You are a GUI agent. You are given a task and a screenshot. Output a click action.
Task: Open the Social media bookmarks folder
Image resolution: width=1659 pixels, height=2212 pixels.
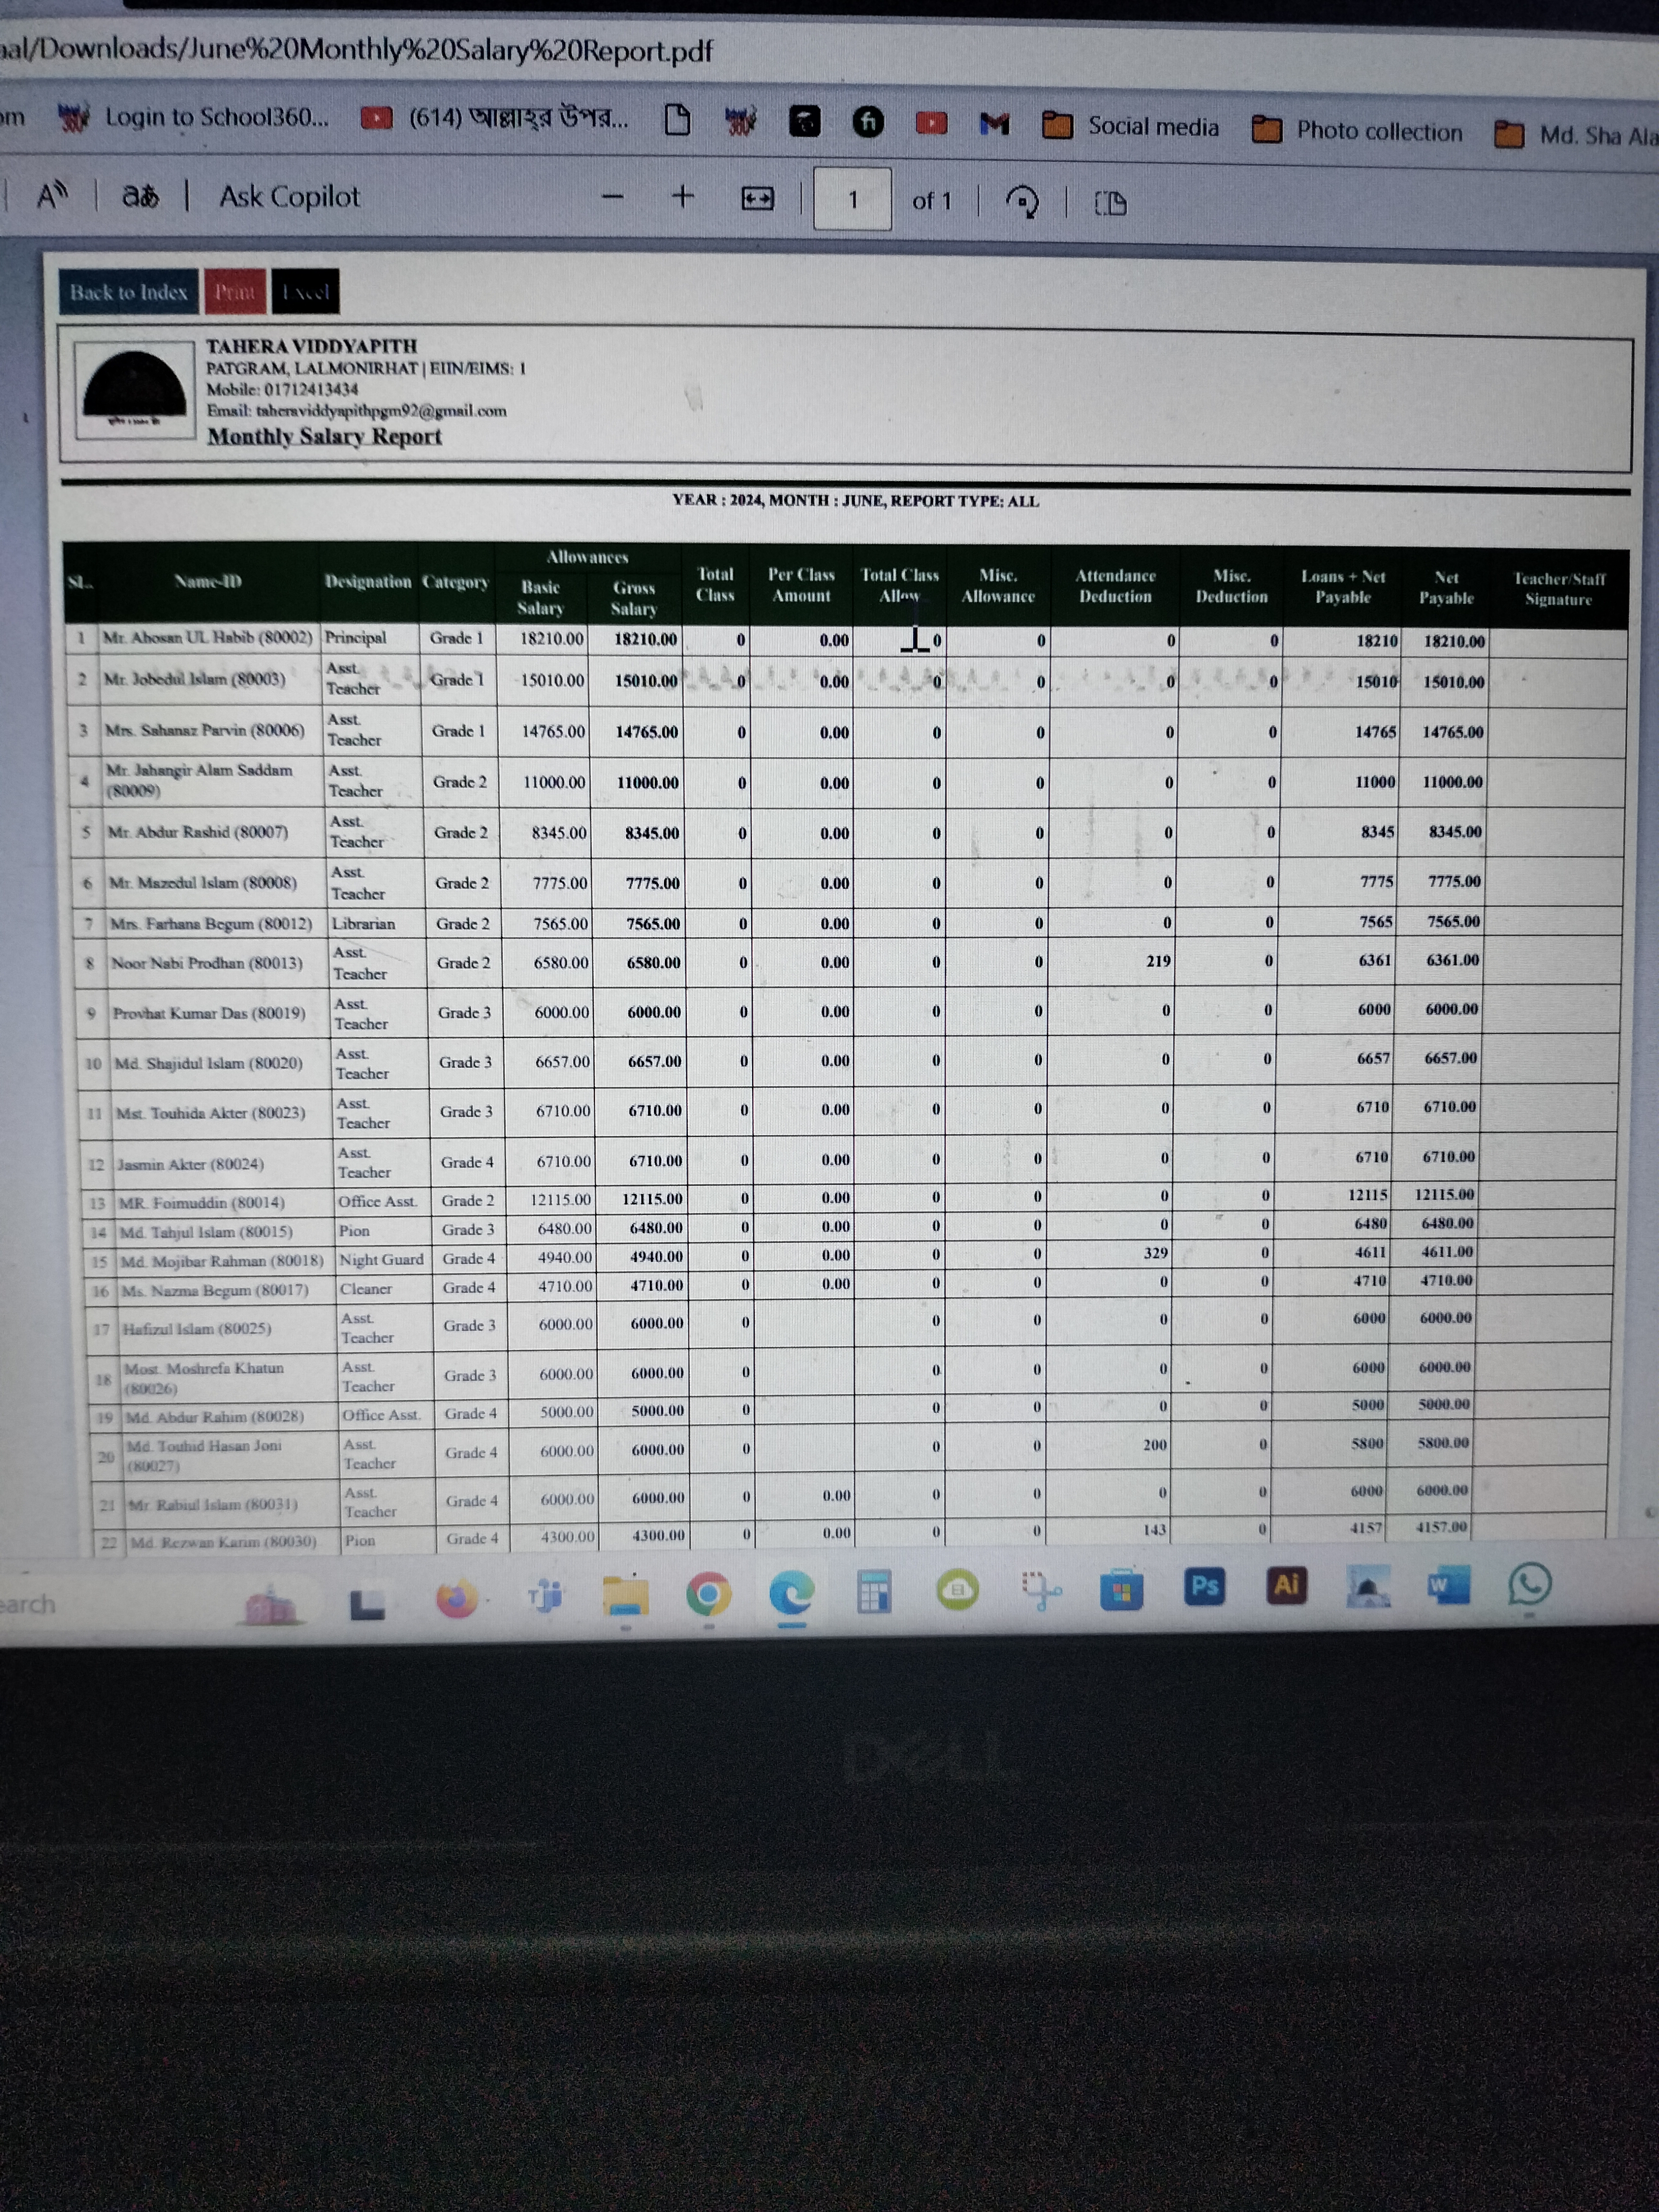[1131, 126]
